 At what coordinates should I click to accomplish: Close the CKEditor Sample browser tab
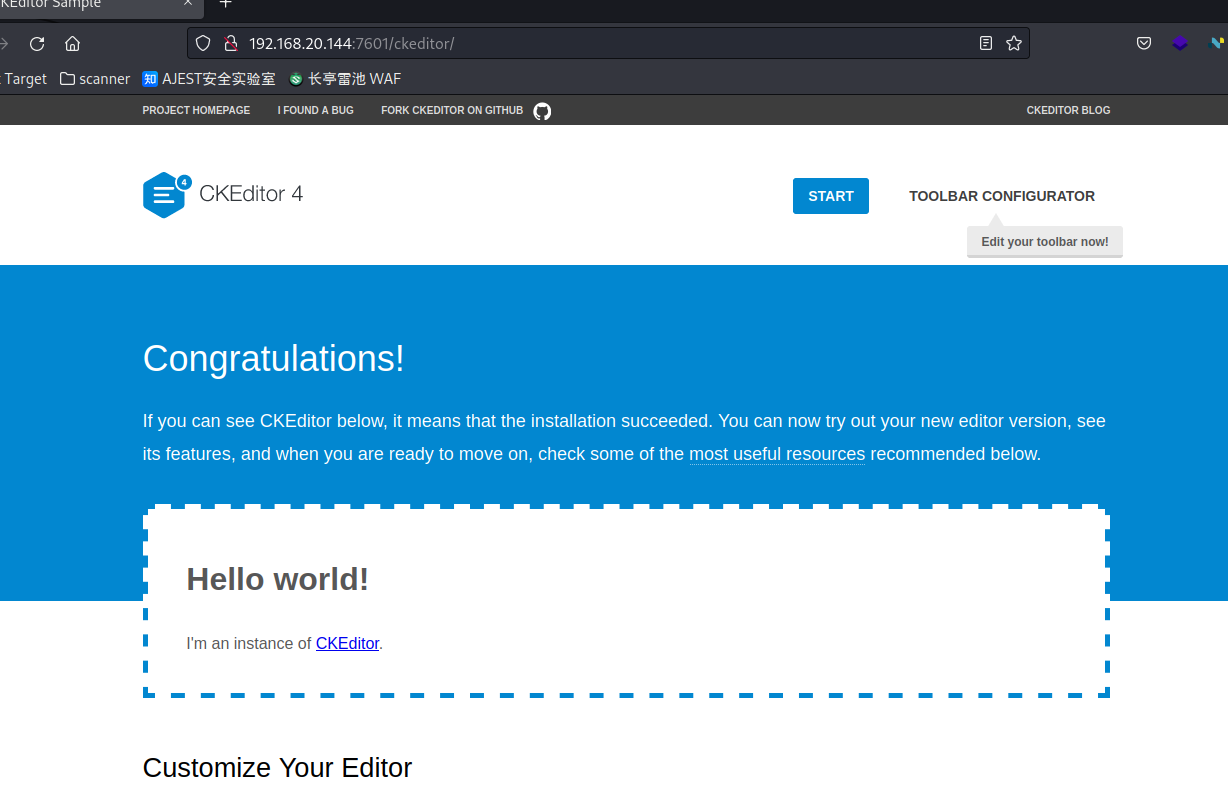188,4
